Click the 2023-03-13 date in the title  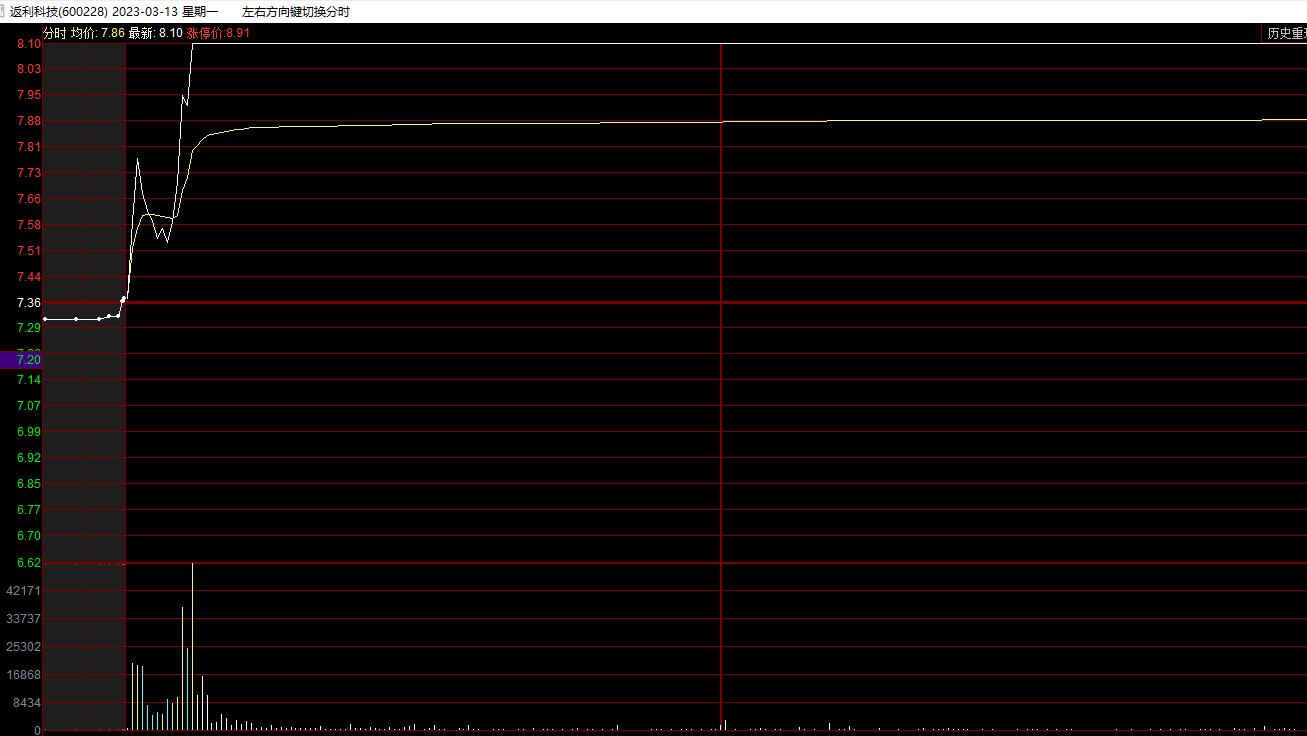[x=145, y=12]
